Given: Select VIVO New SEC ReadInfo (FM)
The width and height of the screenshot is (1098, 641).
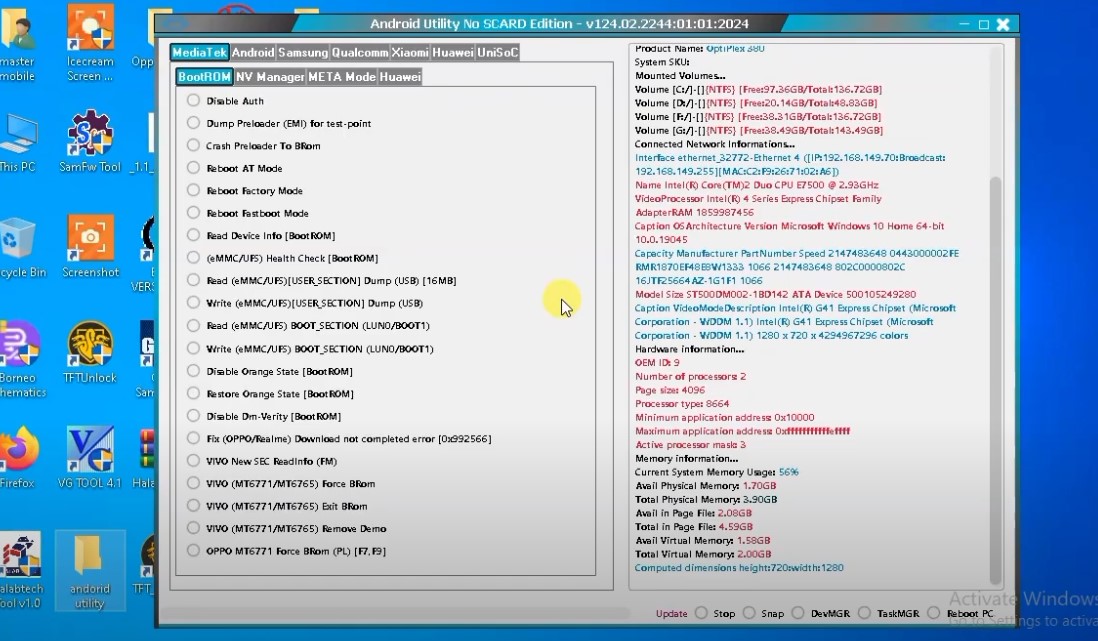Looking at the screenshot, I should (193, 460).
